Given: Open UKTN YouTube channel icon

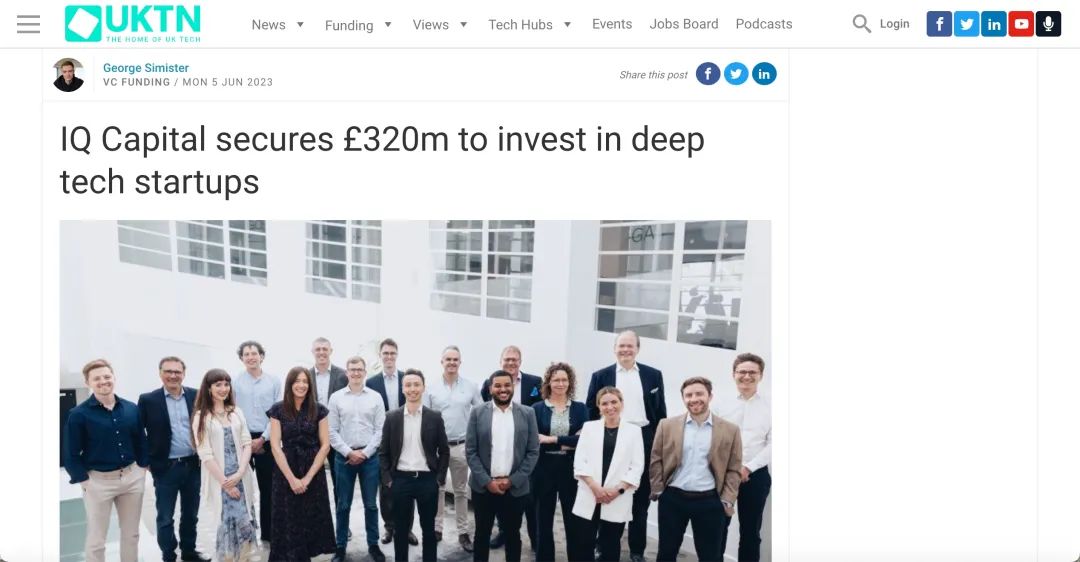Looking at the screenshot, I should point(1021,24).
